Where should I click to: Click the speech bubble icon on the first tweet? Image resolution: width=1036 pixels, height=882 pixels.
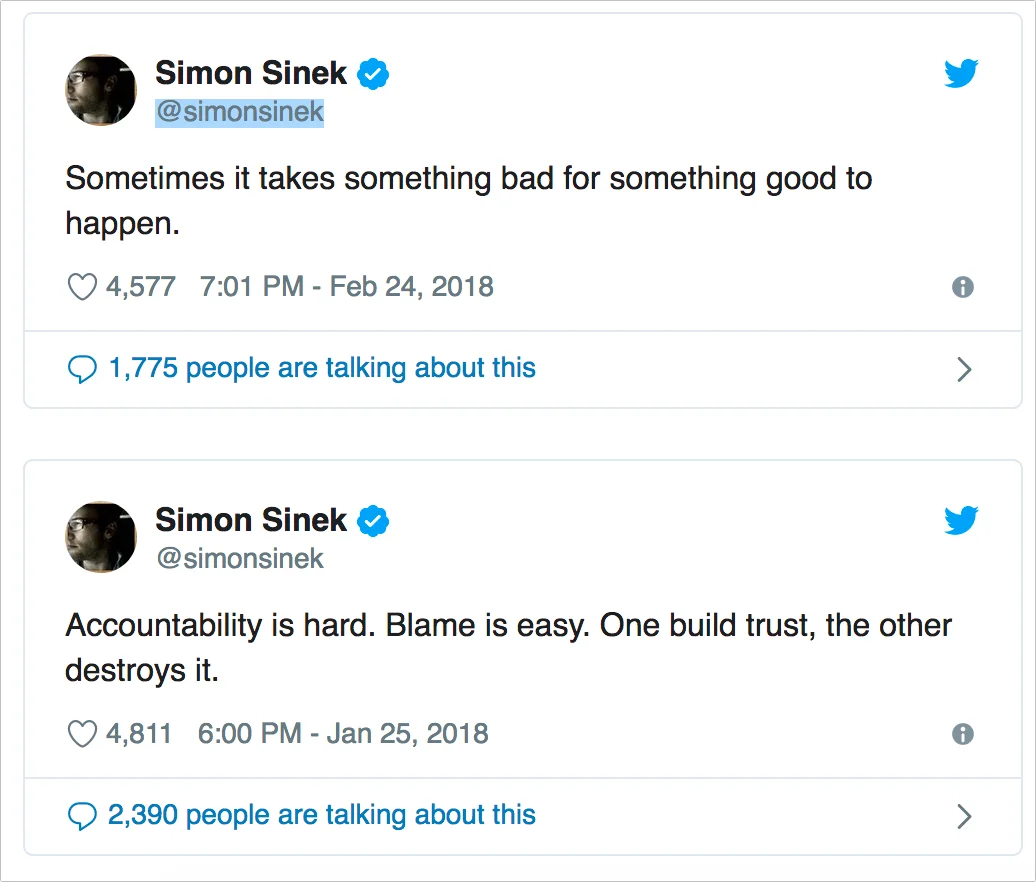(x=83, y=370)
